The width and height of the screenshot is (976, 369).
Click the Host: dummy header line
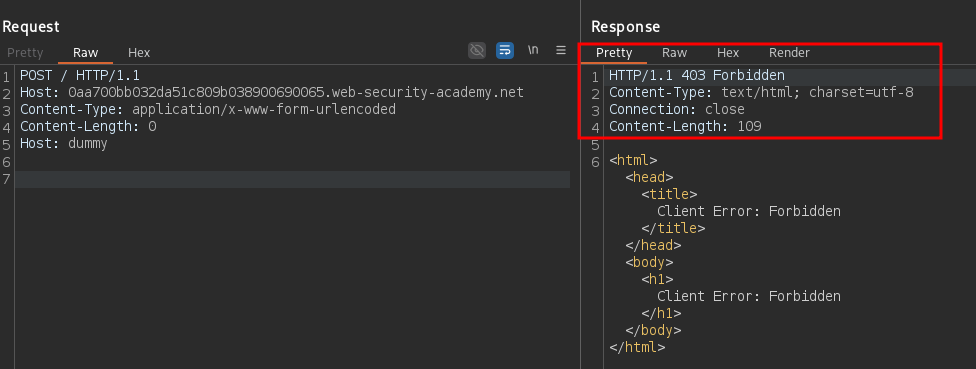[x=63, y=144]
